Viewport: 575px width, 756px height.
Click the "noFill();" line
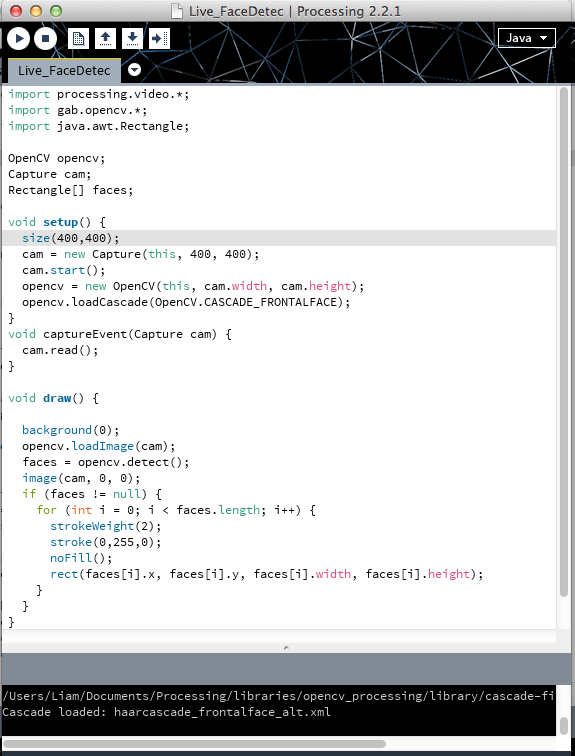[x=81, y=558]
